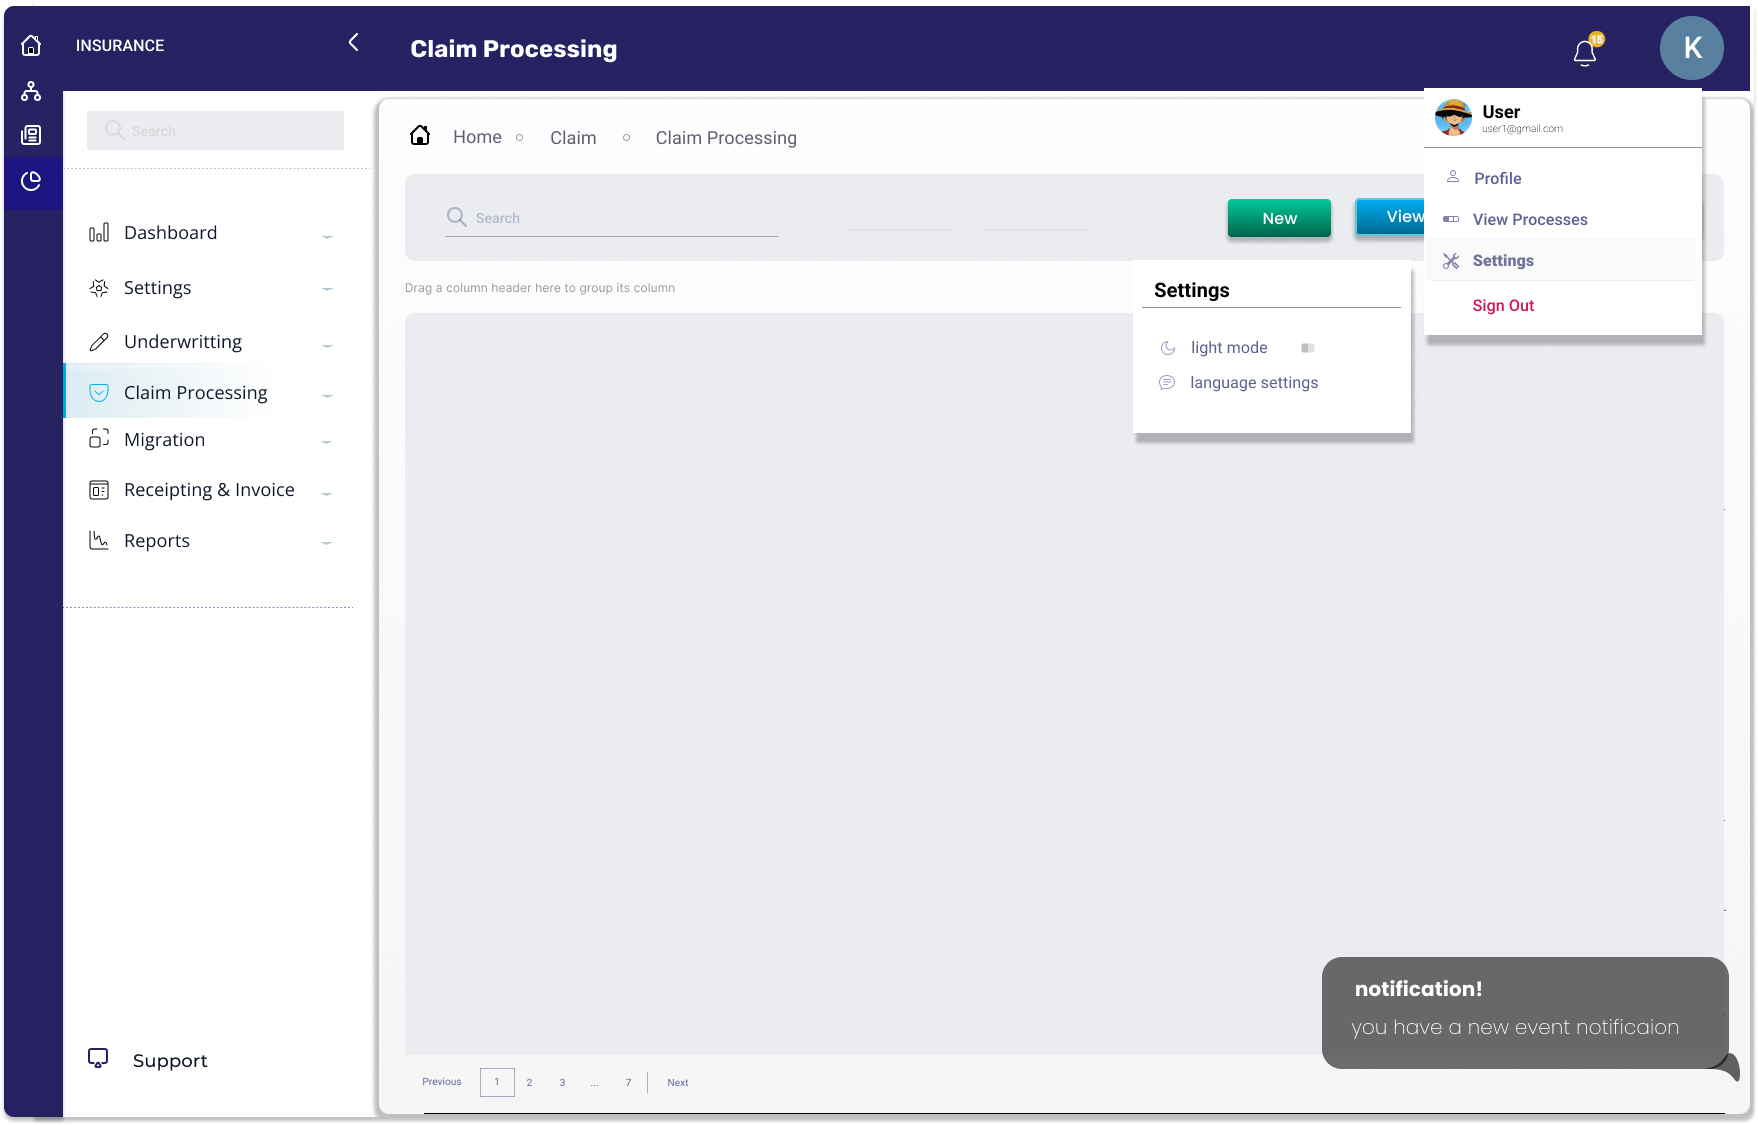Open Support in the sidebar
Viewport: 1758px width, 1125px height.
coord(169,1061)
